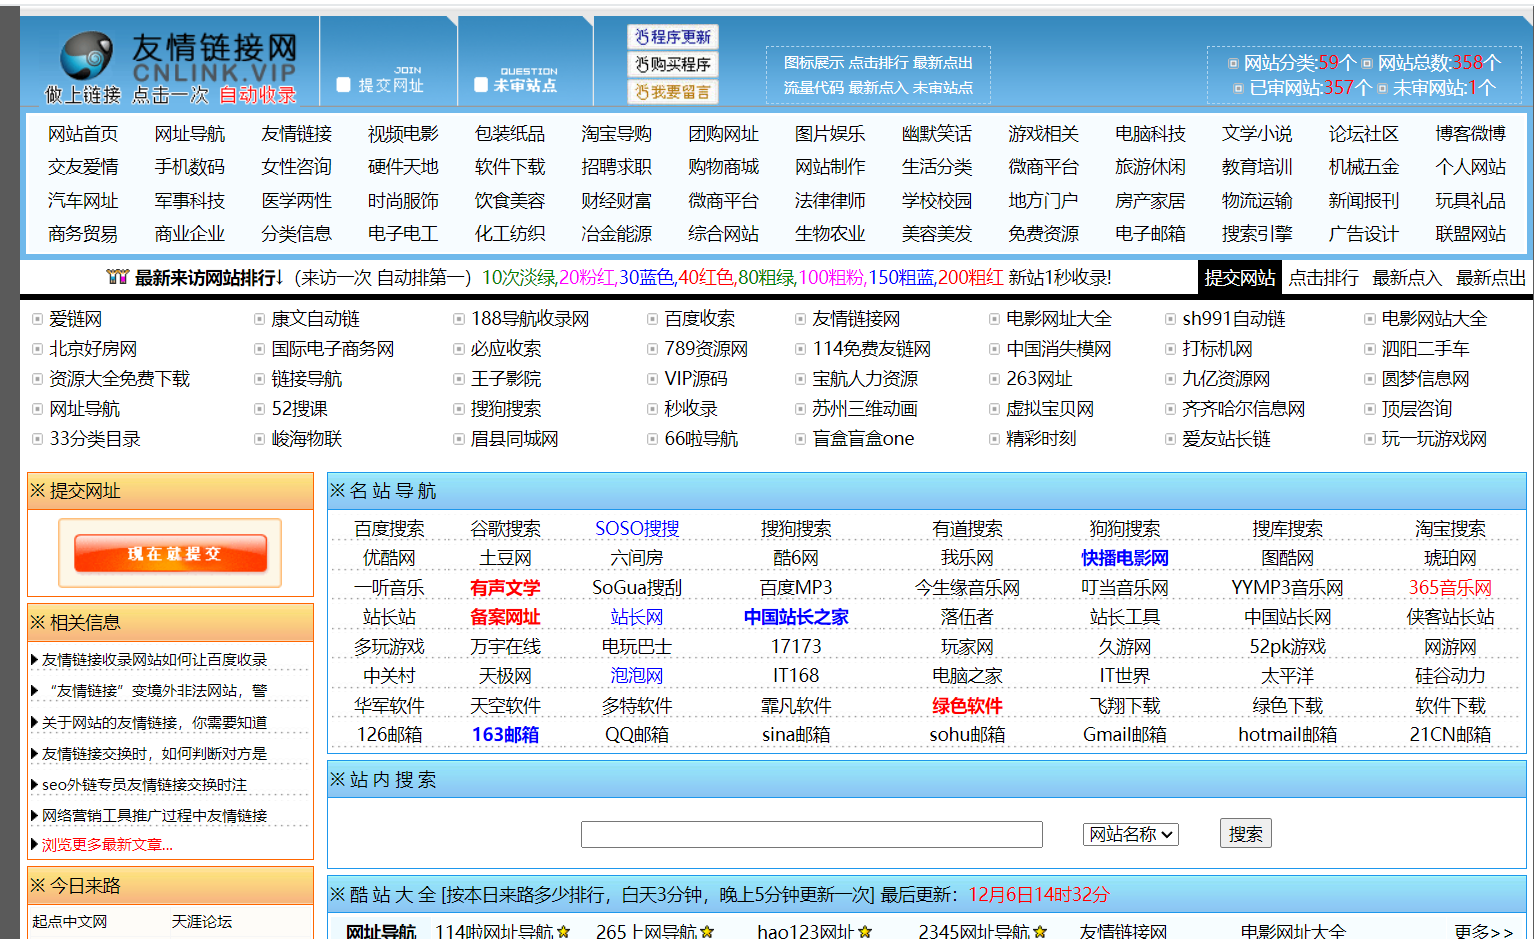Open the 未审站点 QUESTION banner button

(516, 80)
